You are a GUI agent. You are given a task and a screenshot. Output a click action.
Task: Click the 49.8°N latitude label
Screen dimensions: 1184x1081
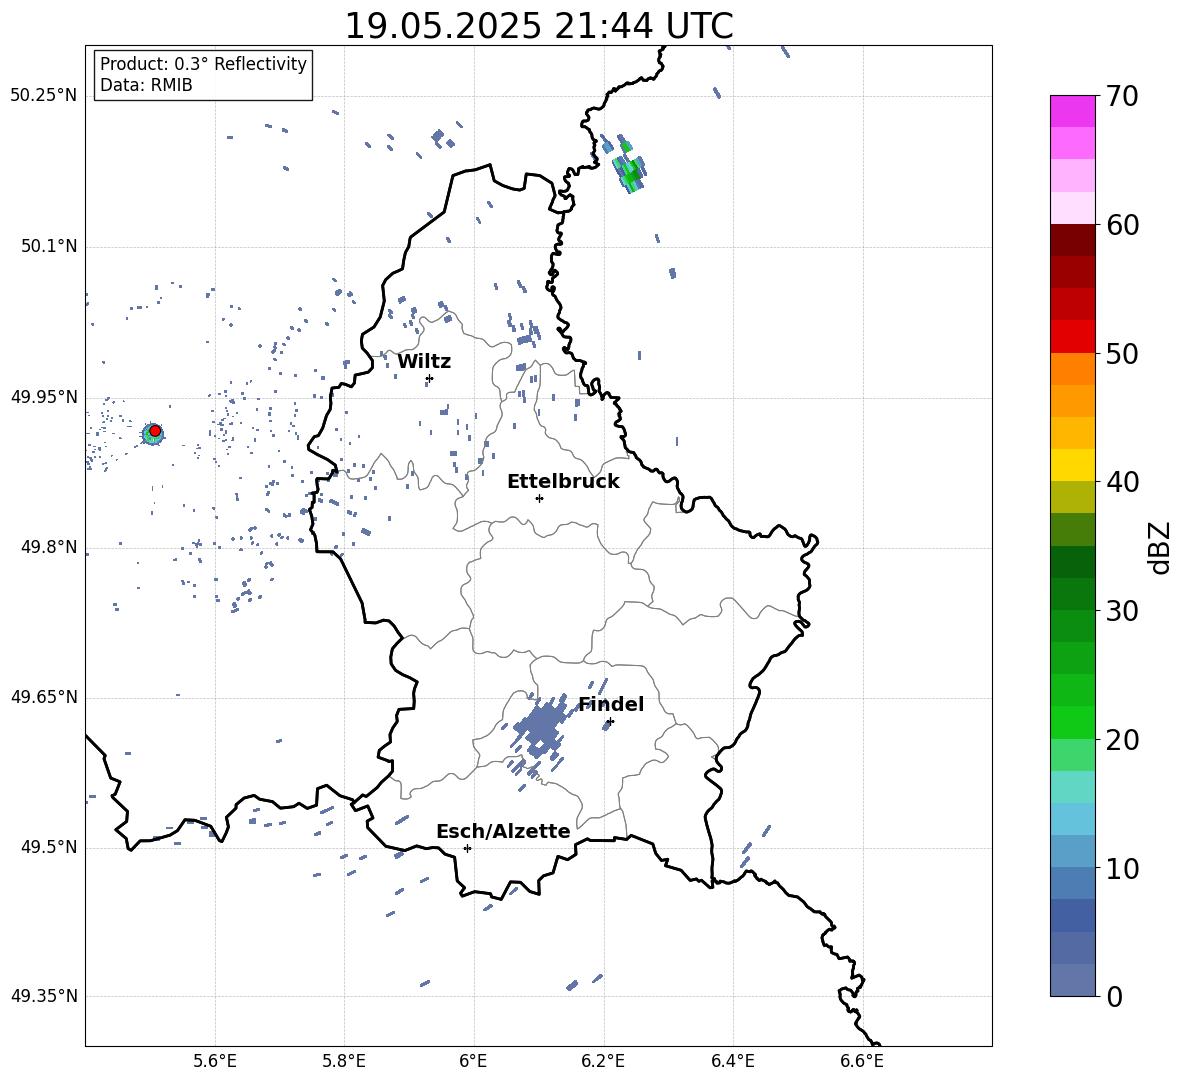(49, 547)
